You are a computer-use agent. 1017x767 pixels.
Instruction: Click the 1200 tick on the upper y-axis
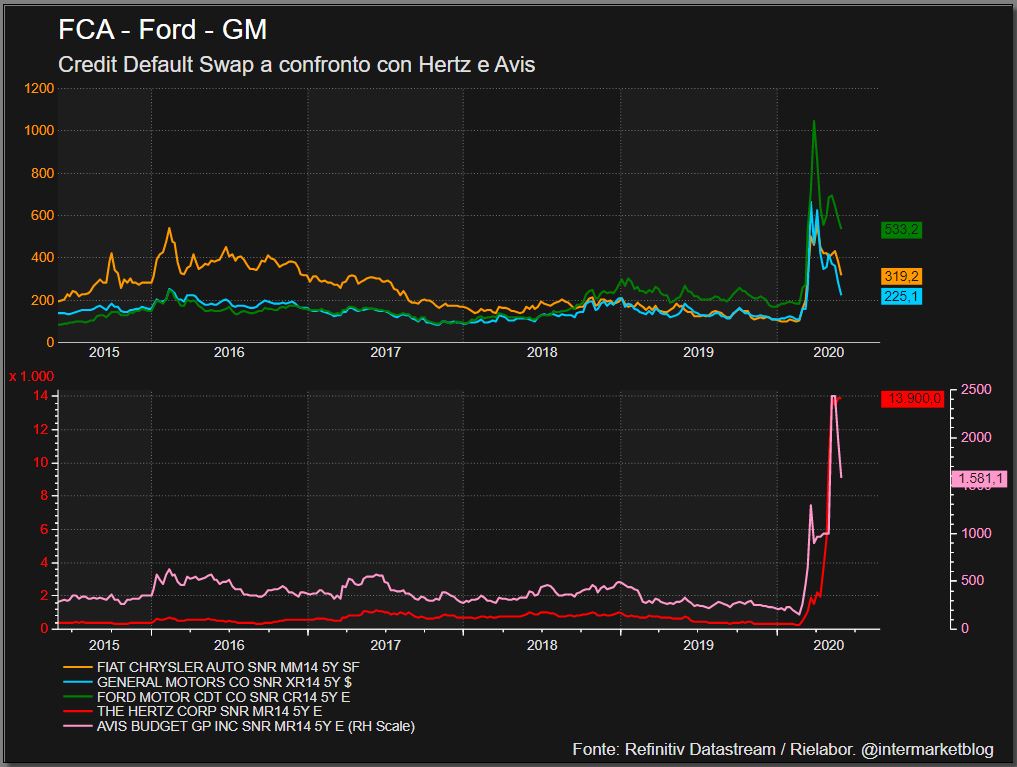tap(39, 89)
